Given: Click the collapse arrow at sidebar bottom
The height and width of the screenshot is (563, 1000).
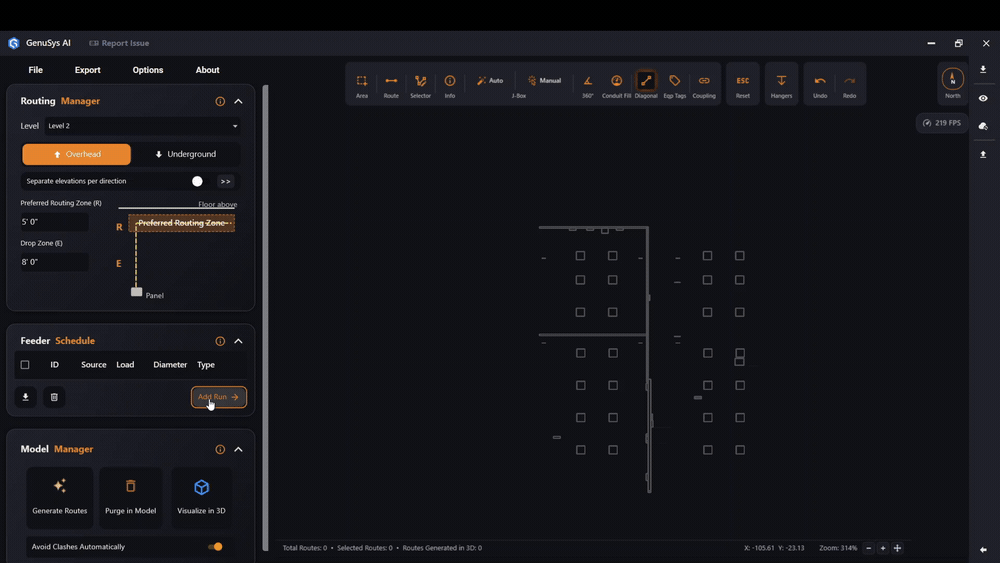Looking at the screenshot, I should 983,550.
